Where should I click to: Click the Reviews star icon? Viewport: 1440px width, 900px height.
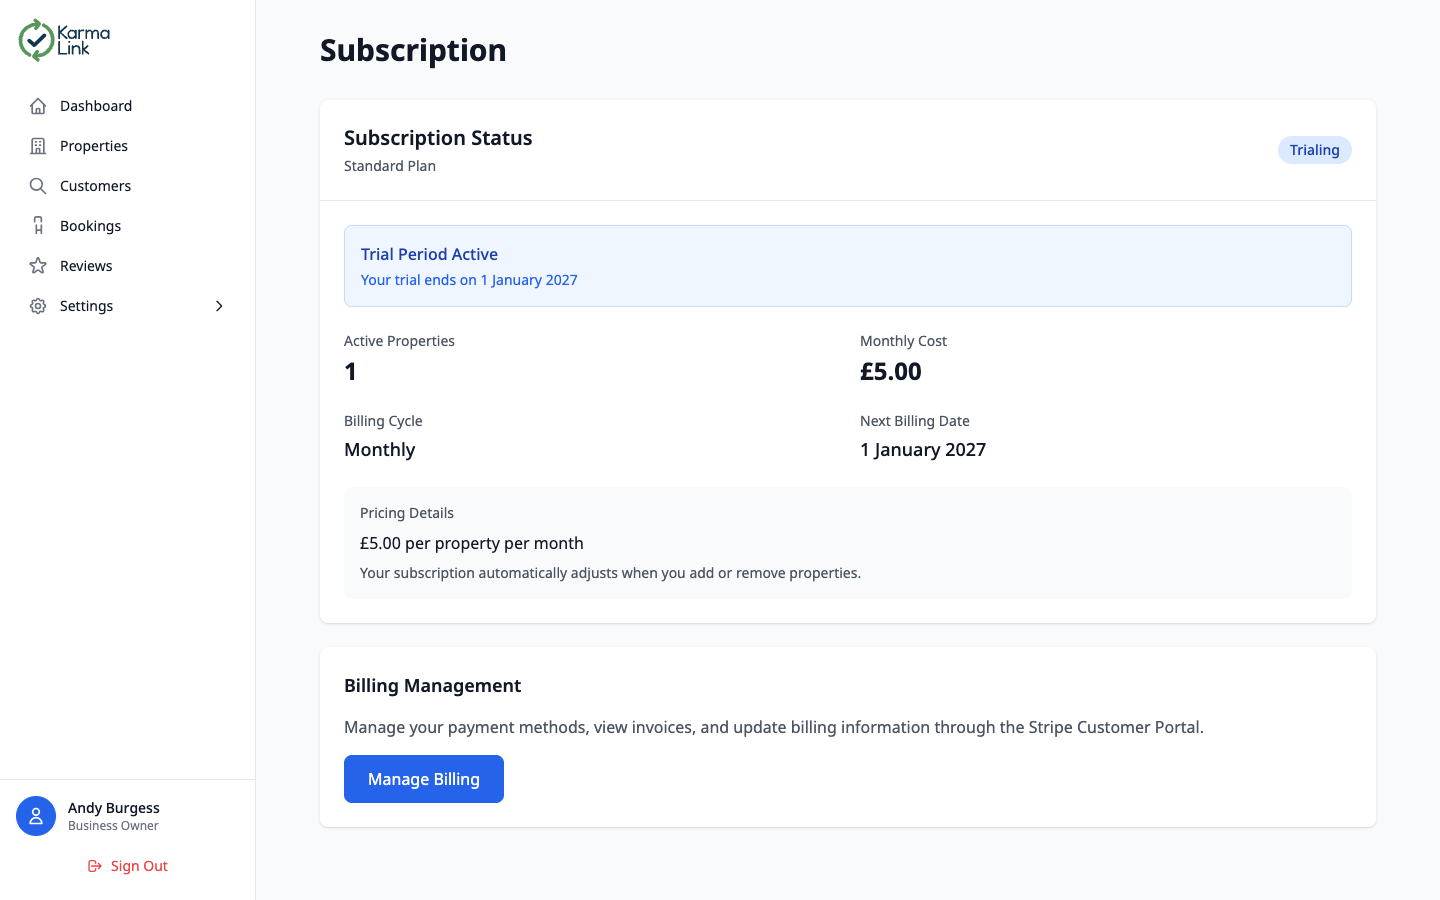[x=37, y=265]
